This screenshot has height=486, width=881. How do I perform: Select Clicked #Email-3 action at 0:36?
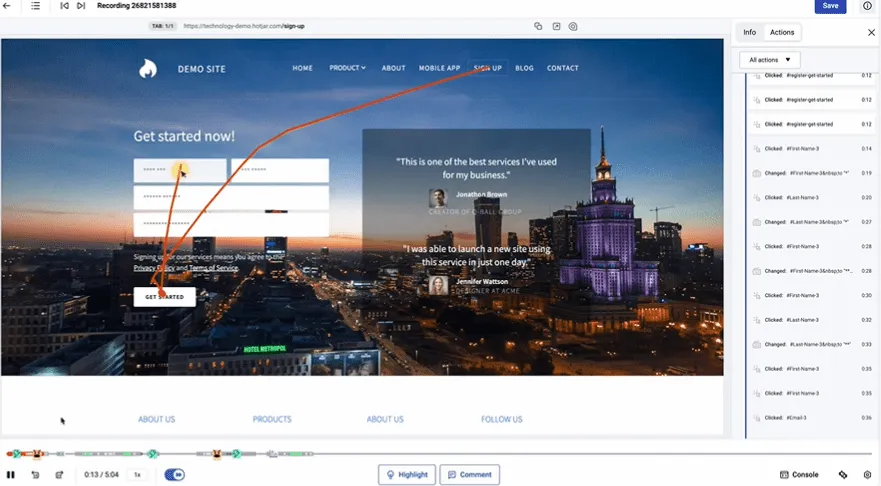coord(812,418)
